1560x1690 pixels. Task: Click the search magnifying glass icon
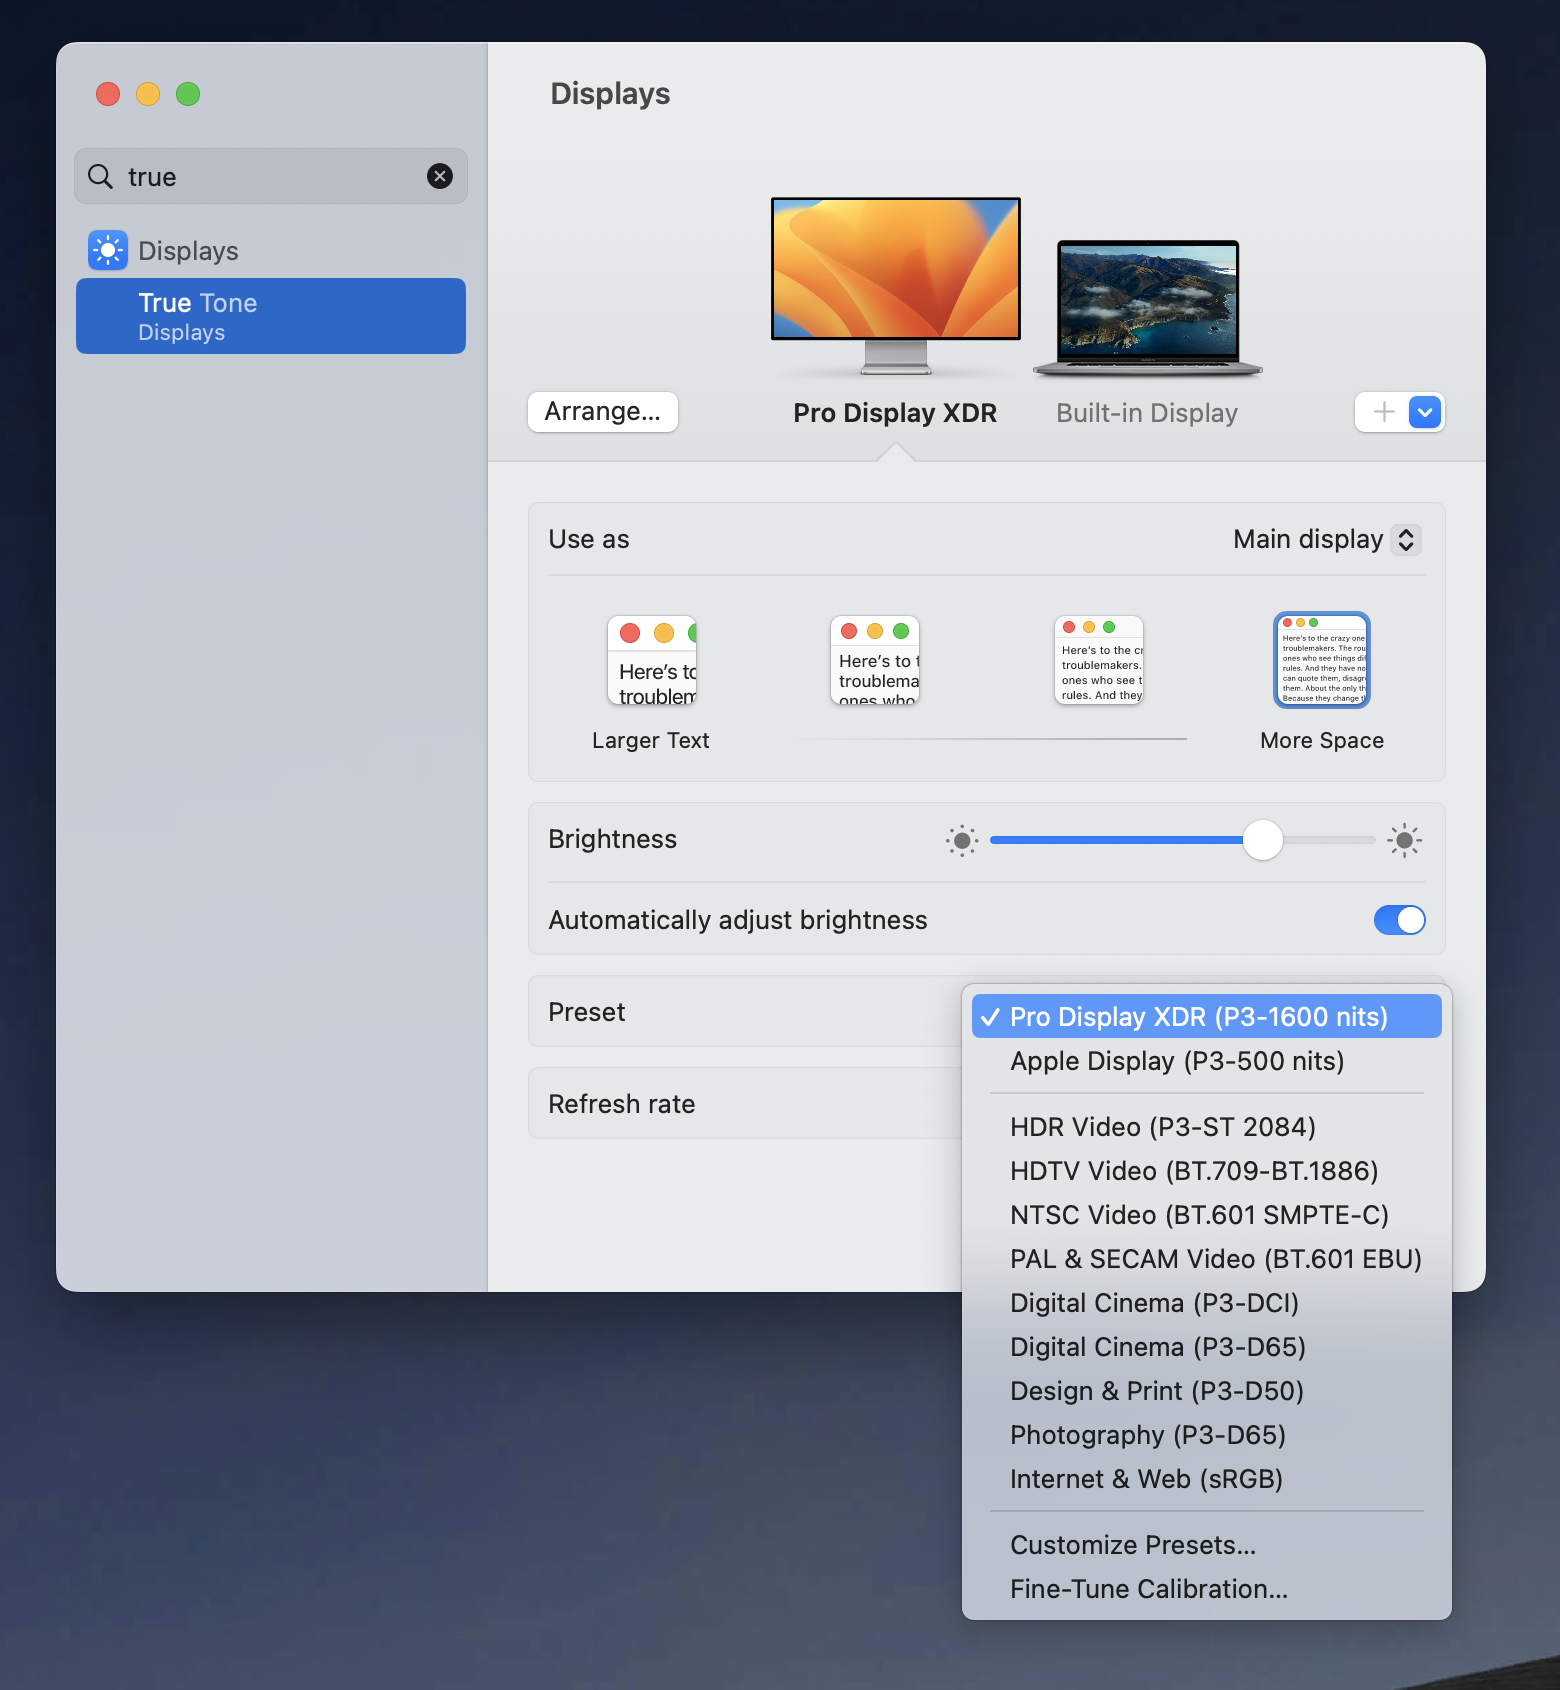click(100, 177)
